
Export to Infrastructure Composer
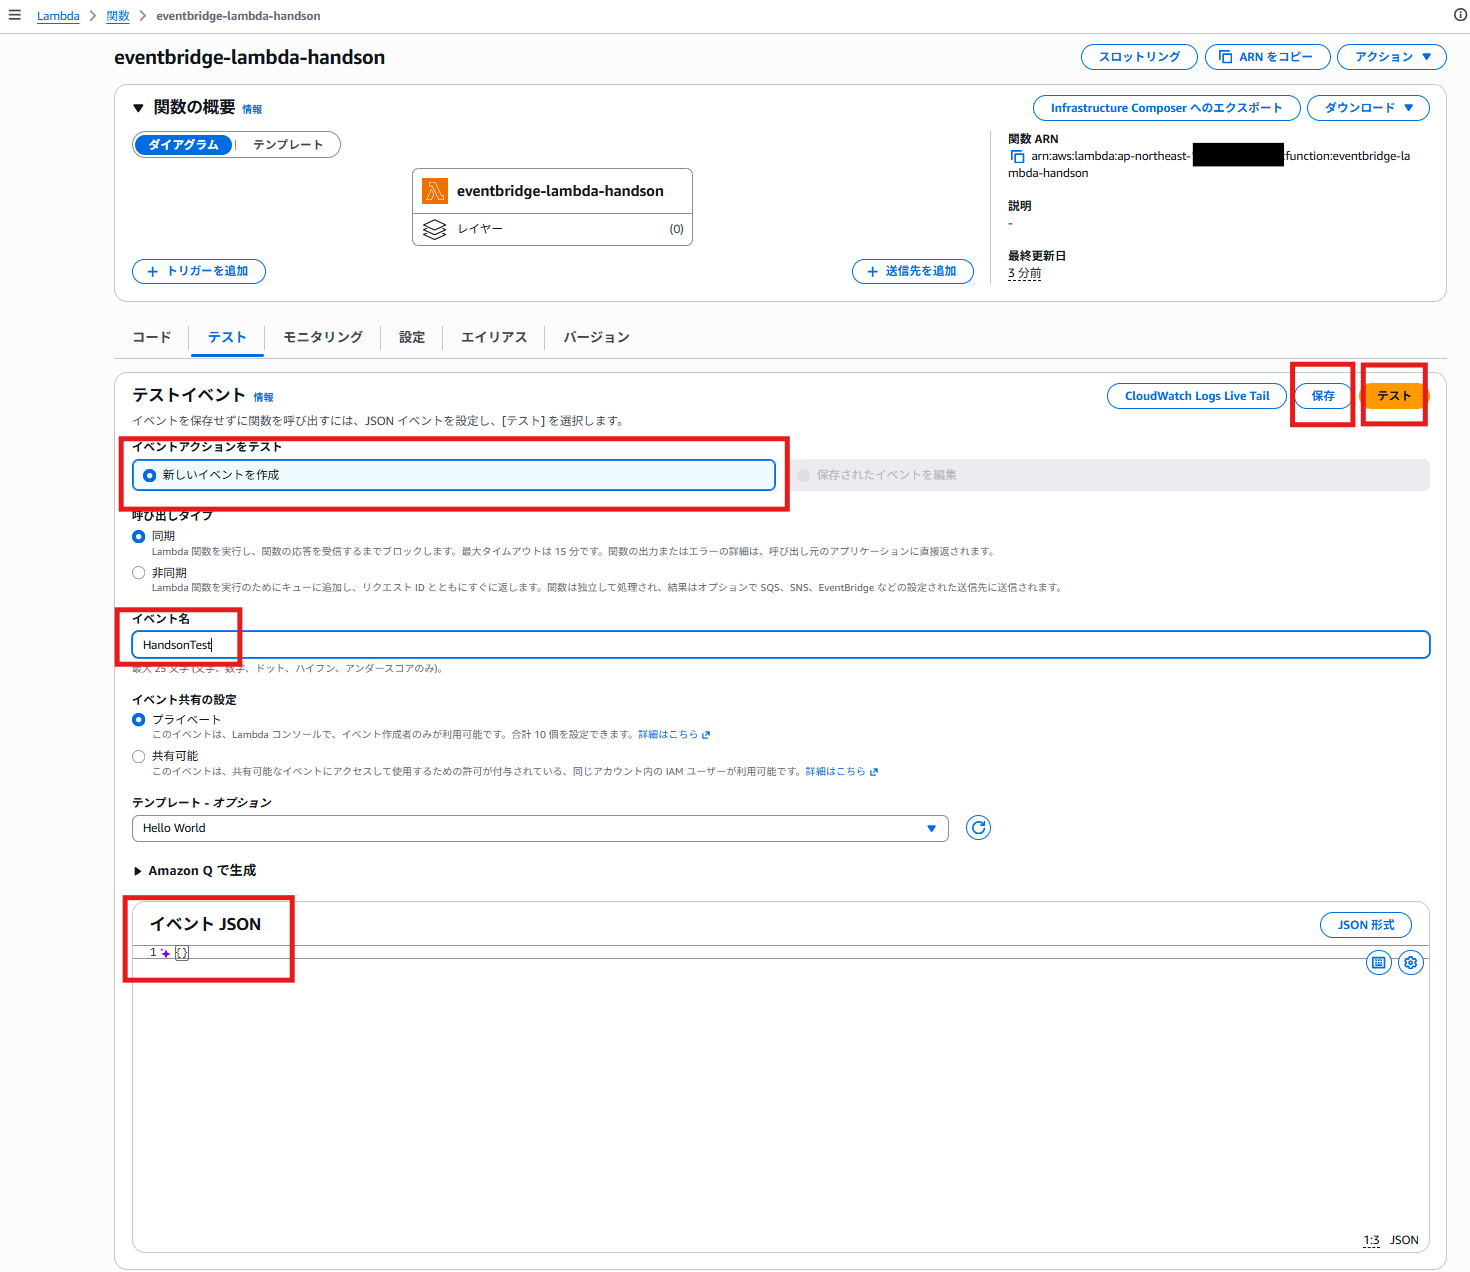[x=1166, y=108]
